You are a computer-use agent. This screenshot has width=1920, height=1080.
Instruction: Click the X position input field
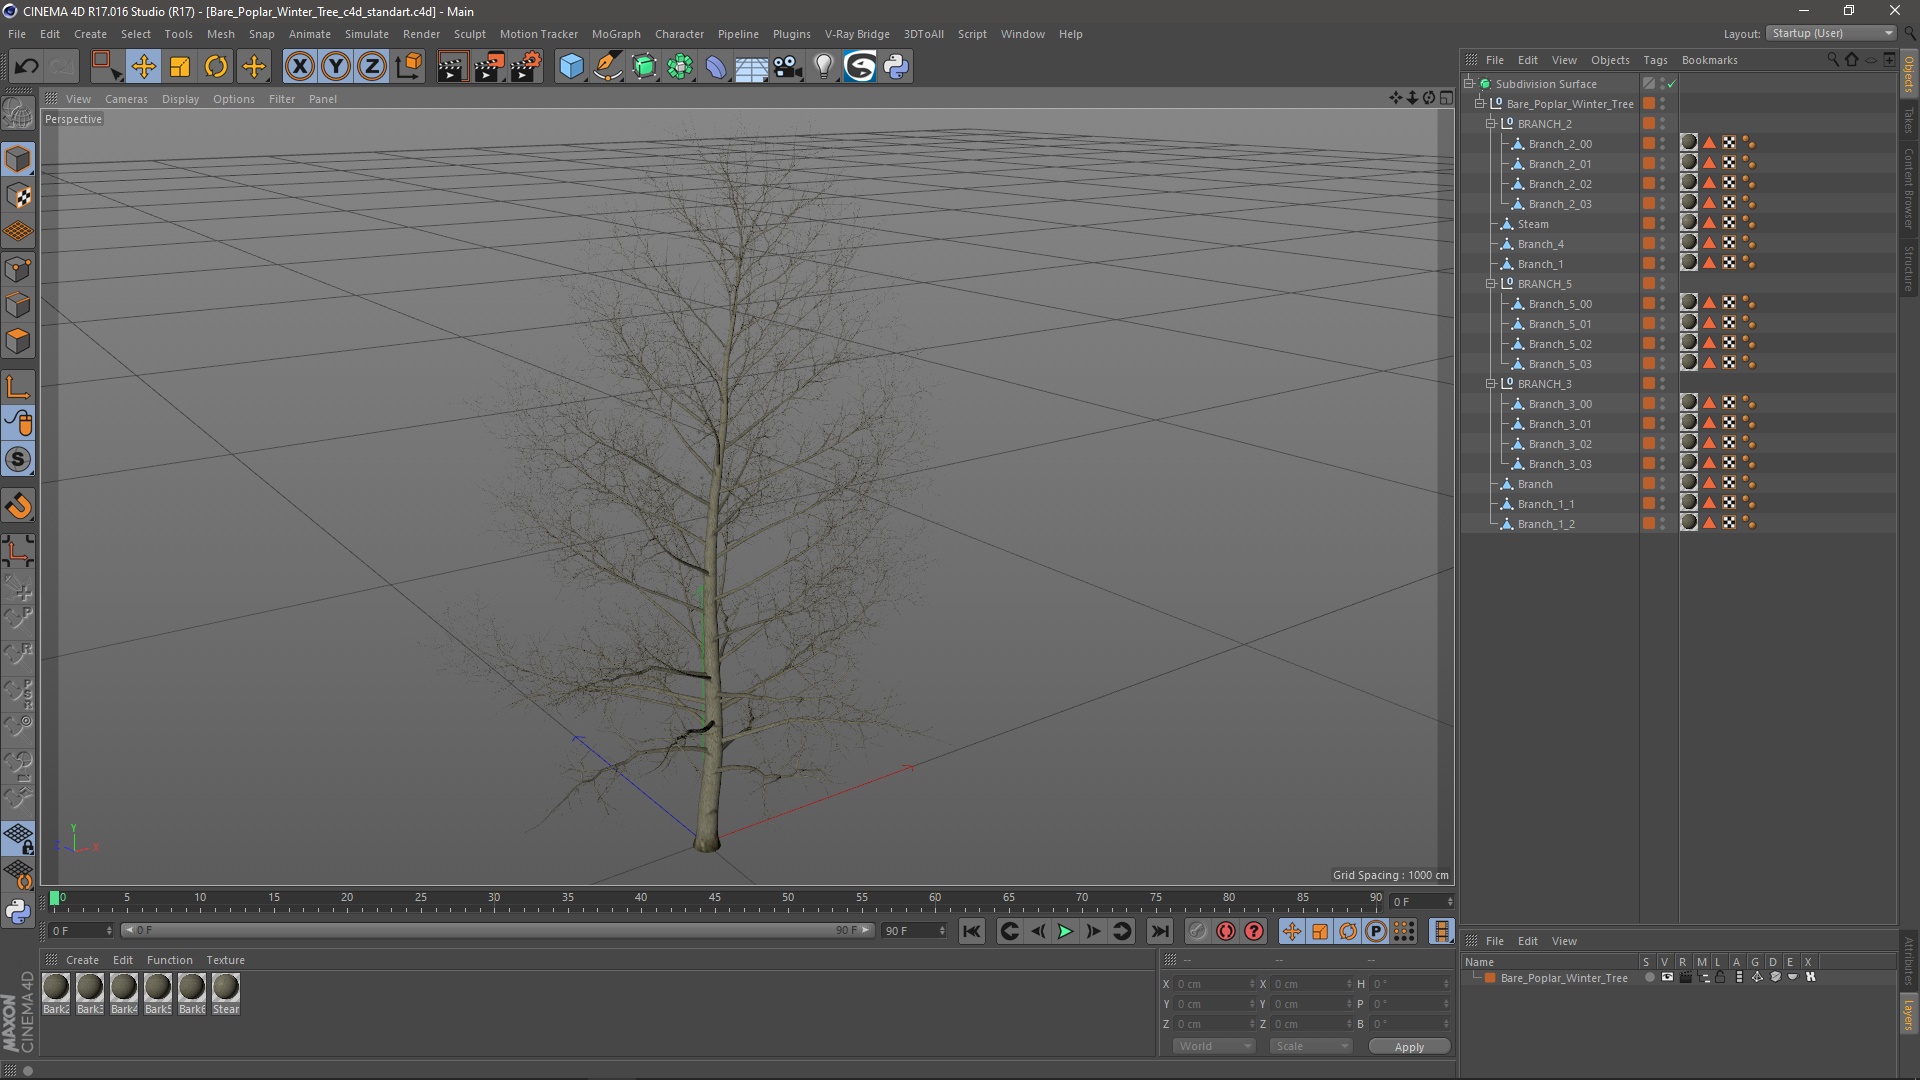[1213, 984]
